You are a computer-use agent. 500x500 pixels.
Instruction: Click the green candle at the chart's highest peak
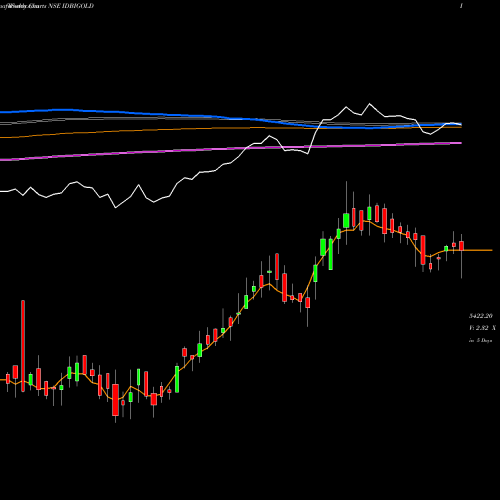tap(346, 221)
